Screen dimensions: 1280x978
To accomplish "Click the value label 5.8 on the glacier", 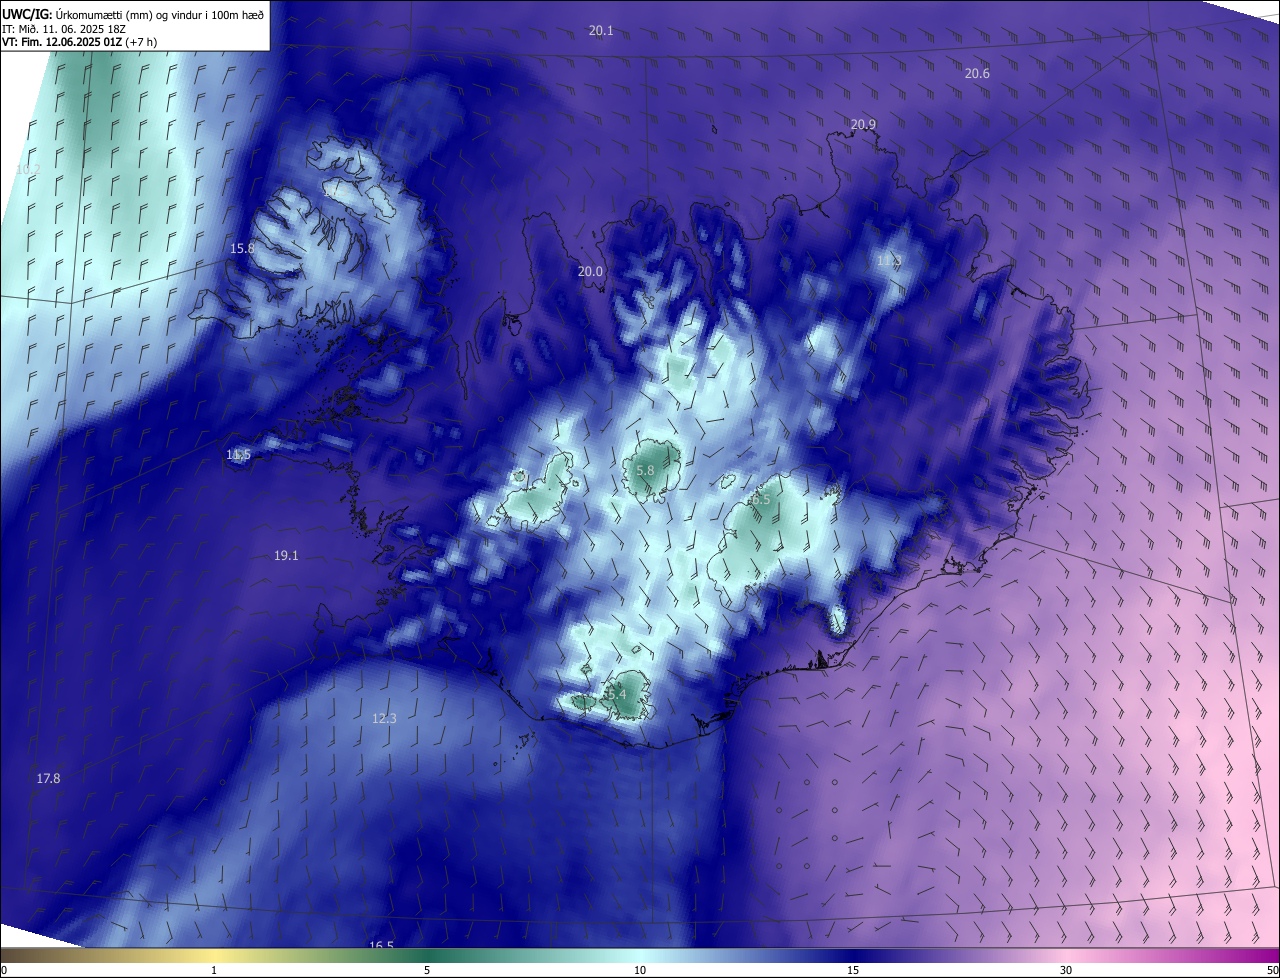I will click(x=645, y=470).
